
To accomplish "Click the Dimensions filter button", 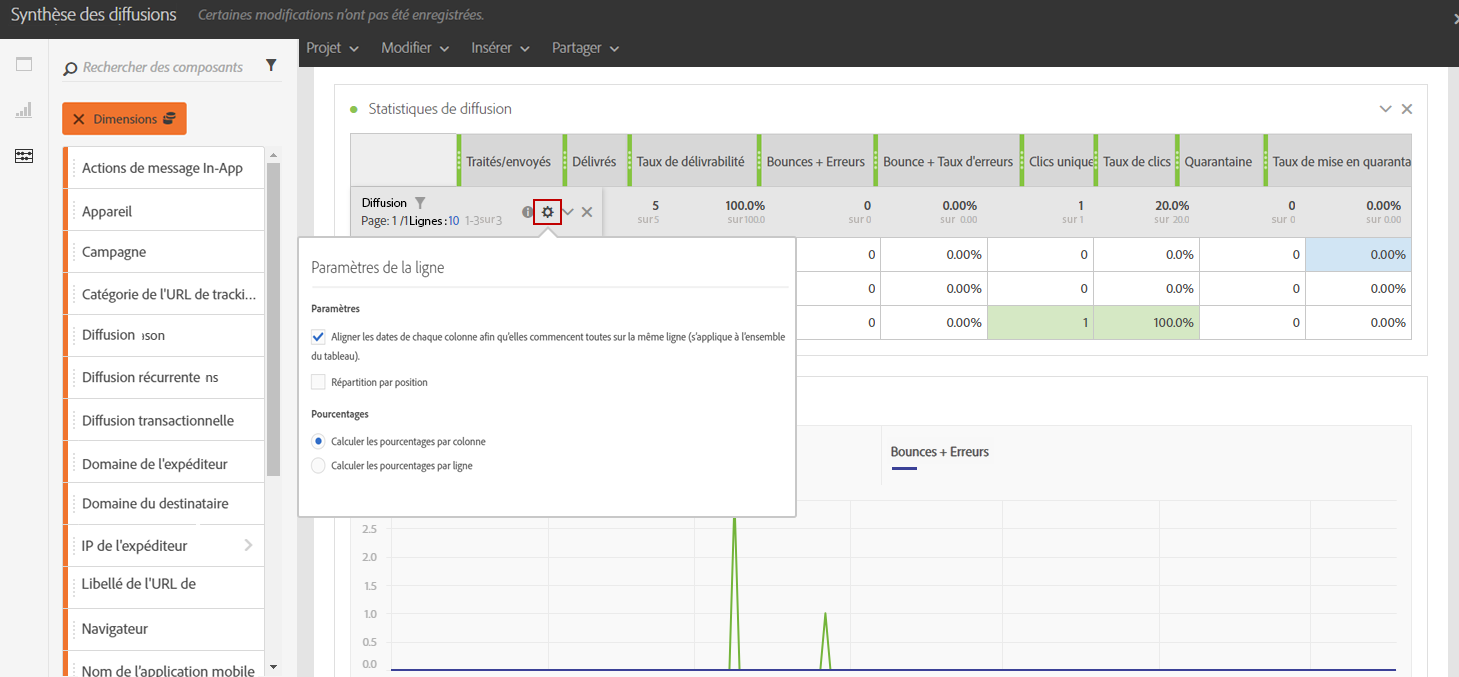I will point(124,119).
